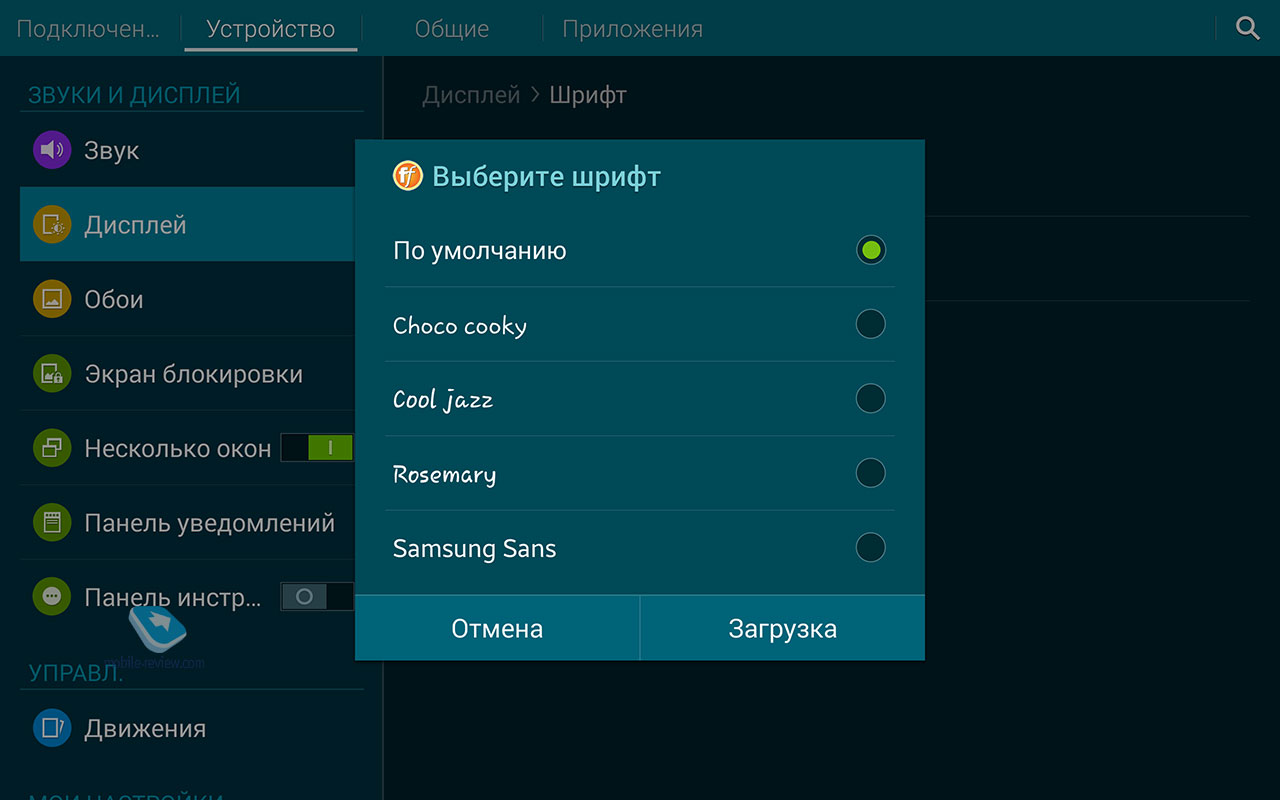
Task: Switch to the Приложения tab
Action: pyautogui.click(x=632, y=29)
